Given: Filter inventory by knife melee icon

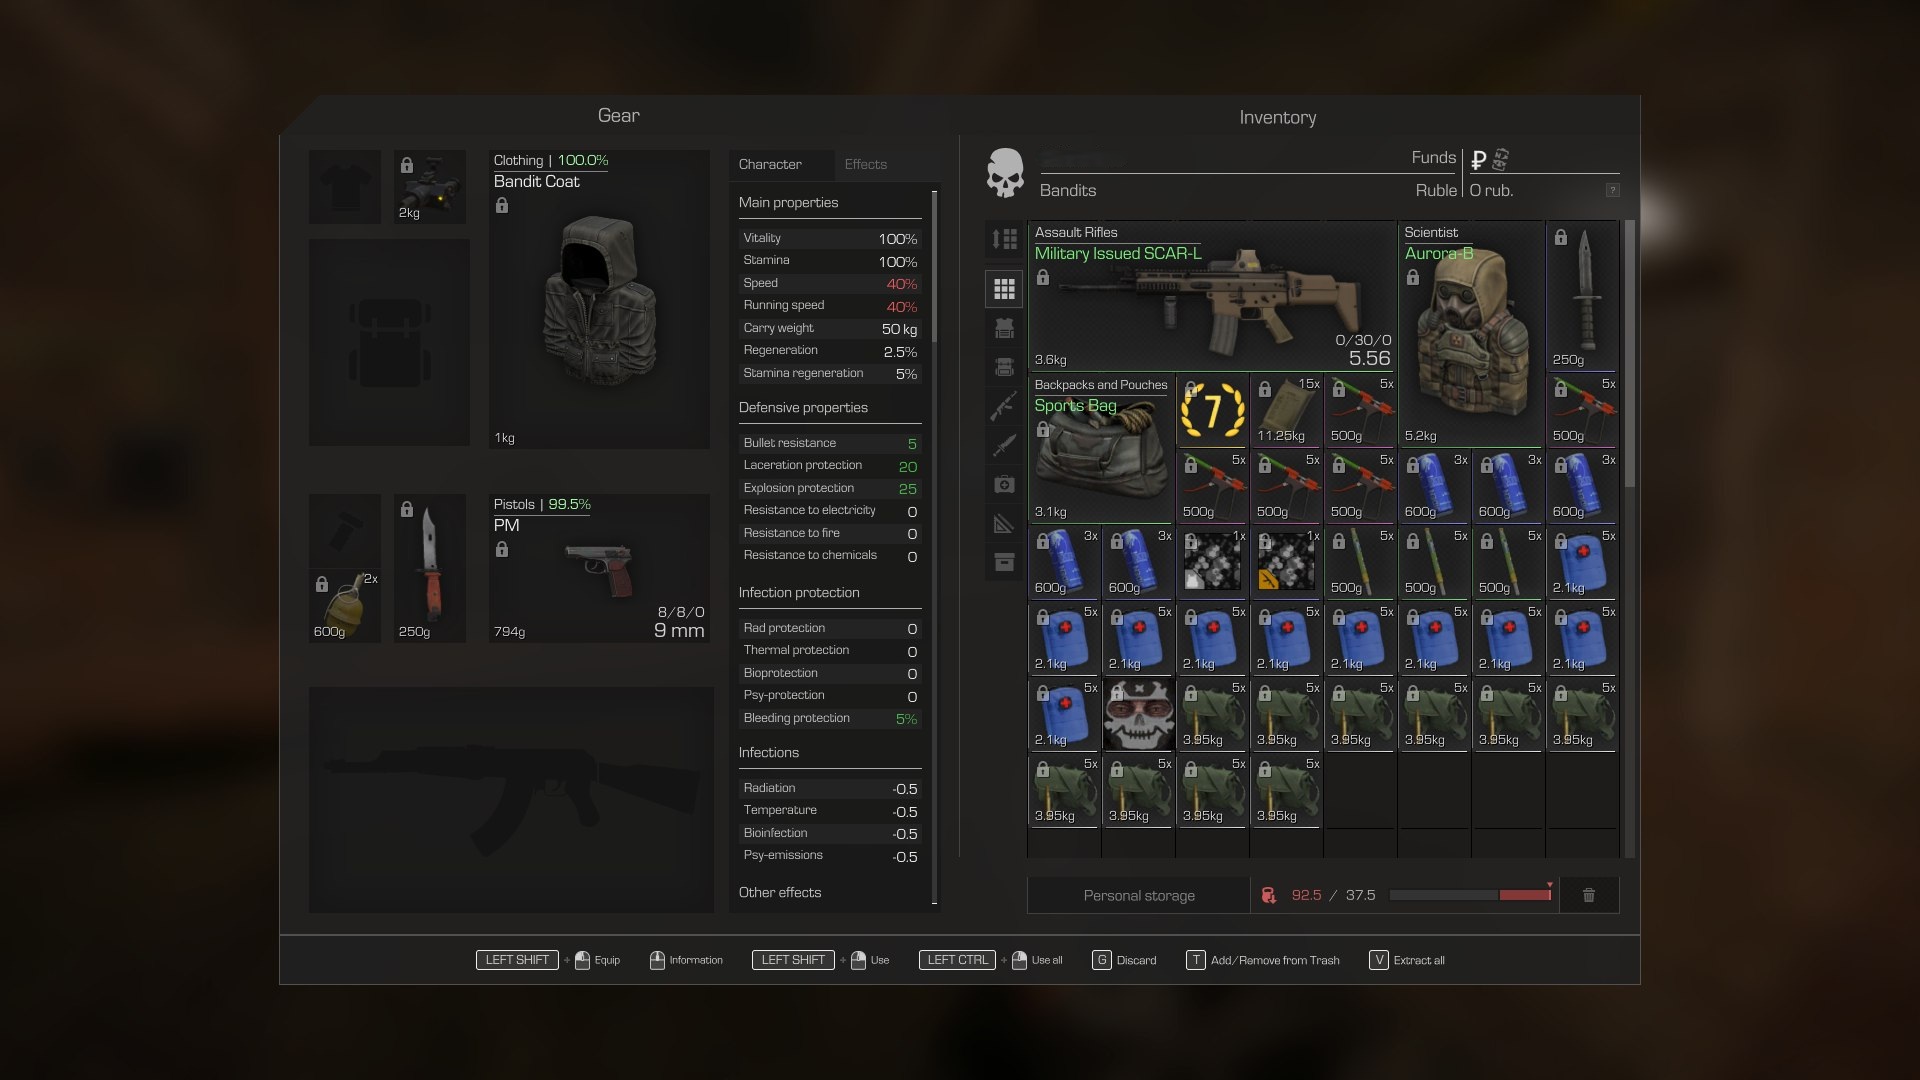Looking at the screenshot, I should pyautogui.click(x=1004, y=445).
